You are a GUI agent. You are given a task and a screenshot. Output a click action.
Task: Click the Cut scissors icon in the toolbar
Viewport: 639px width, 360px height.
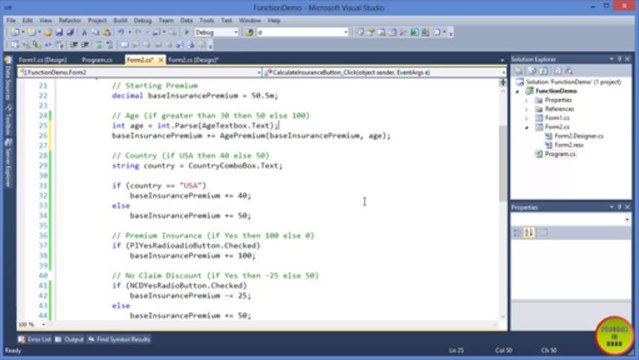84,32
